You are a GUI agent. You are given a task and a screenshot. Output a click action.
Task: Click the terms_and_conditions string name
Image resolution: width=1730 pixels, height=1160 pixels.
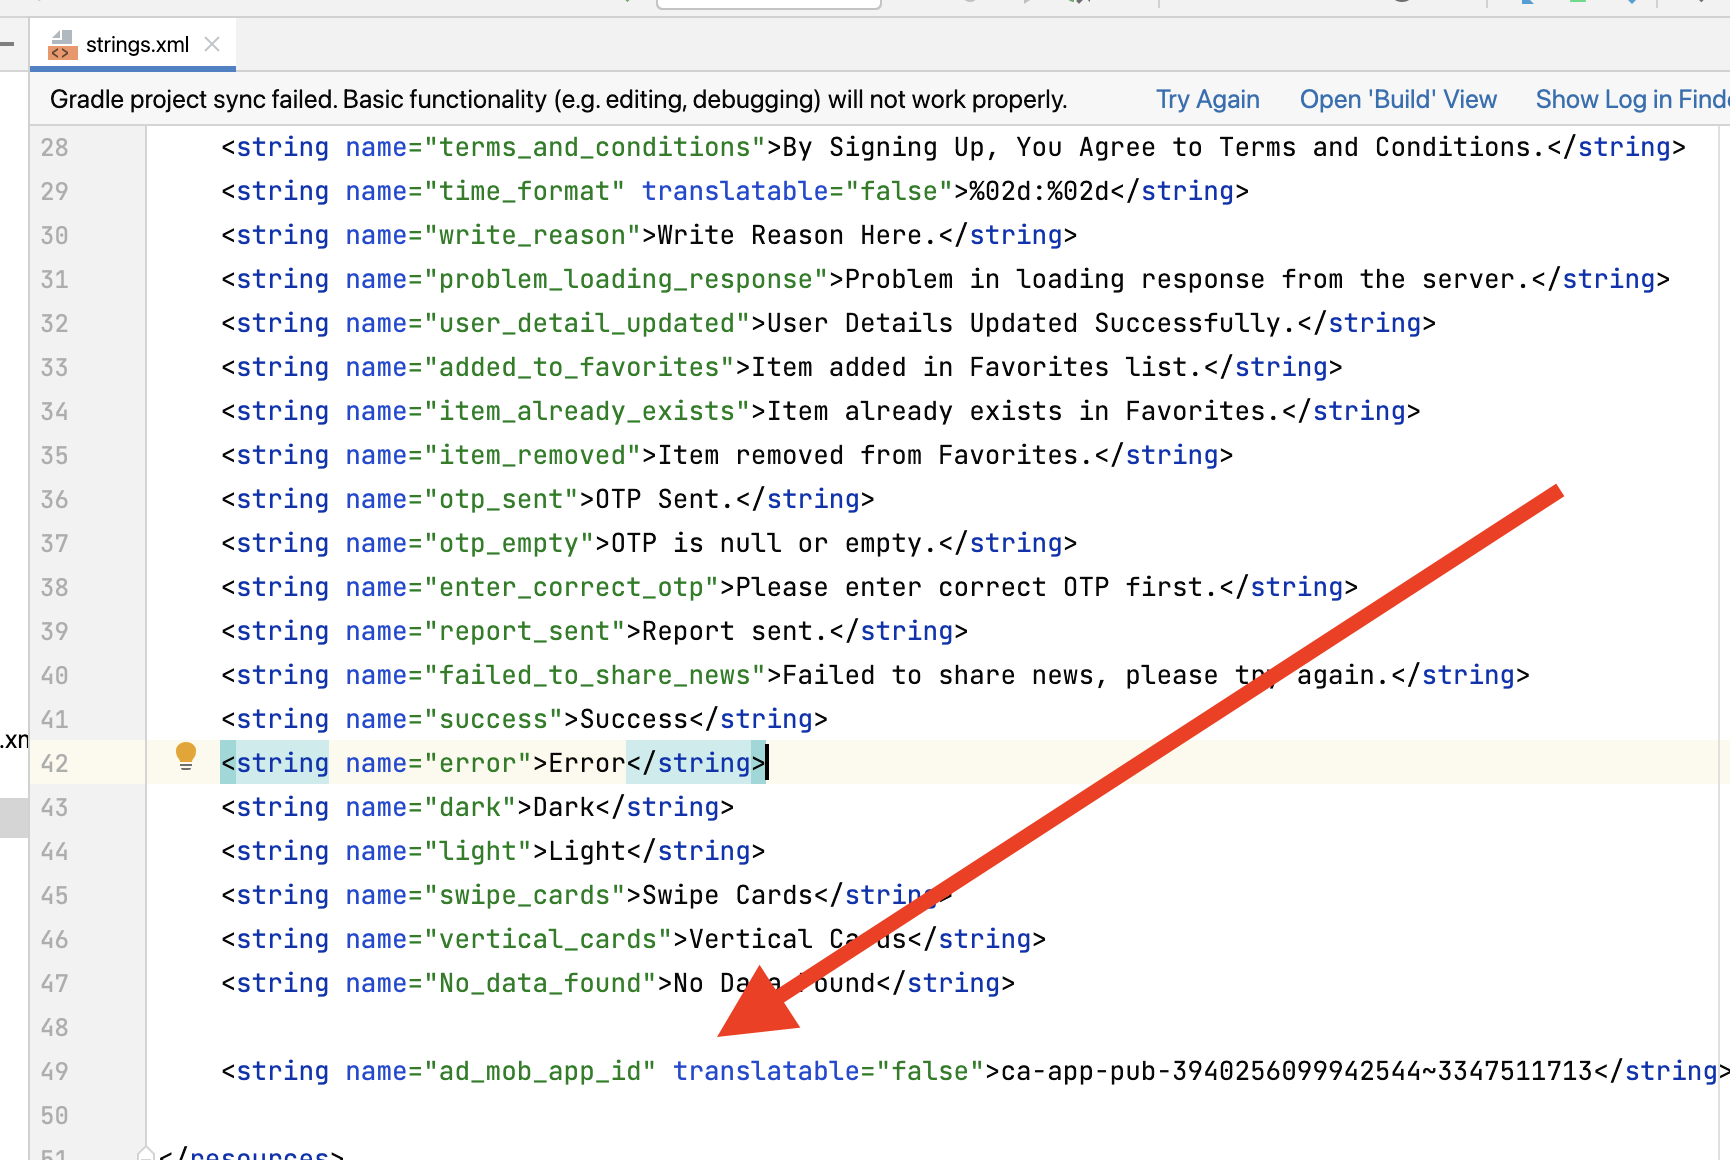click(595, 148)
